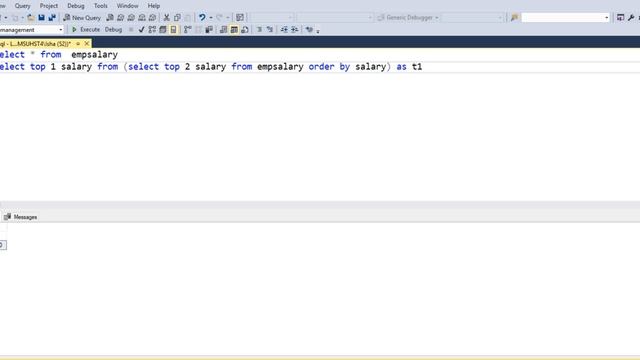The image size is (640, 360).
Task: Toggle the IntelliSense Enabled icon
Action: (x=173, y=29)
